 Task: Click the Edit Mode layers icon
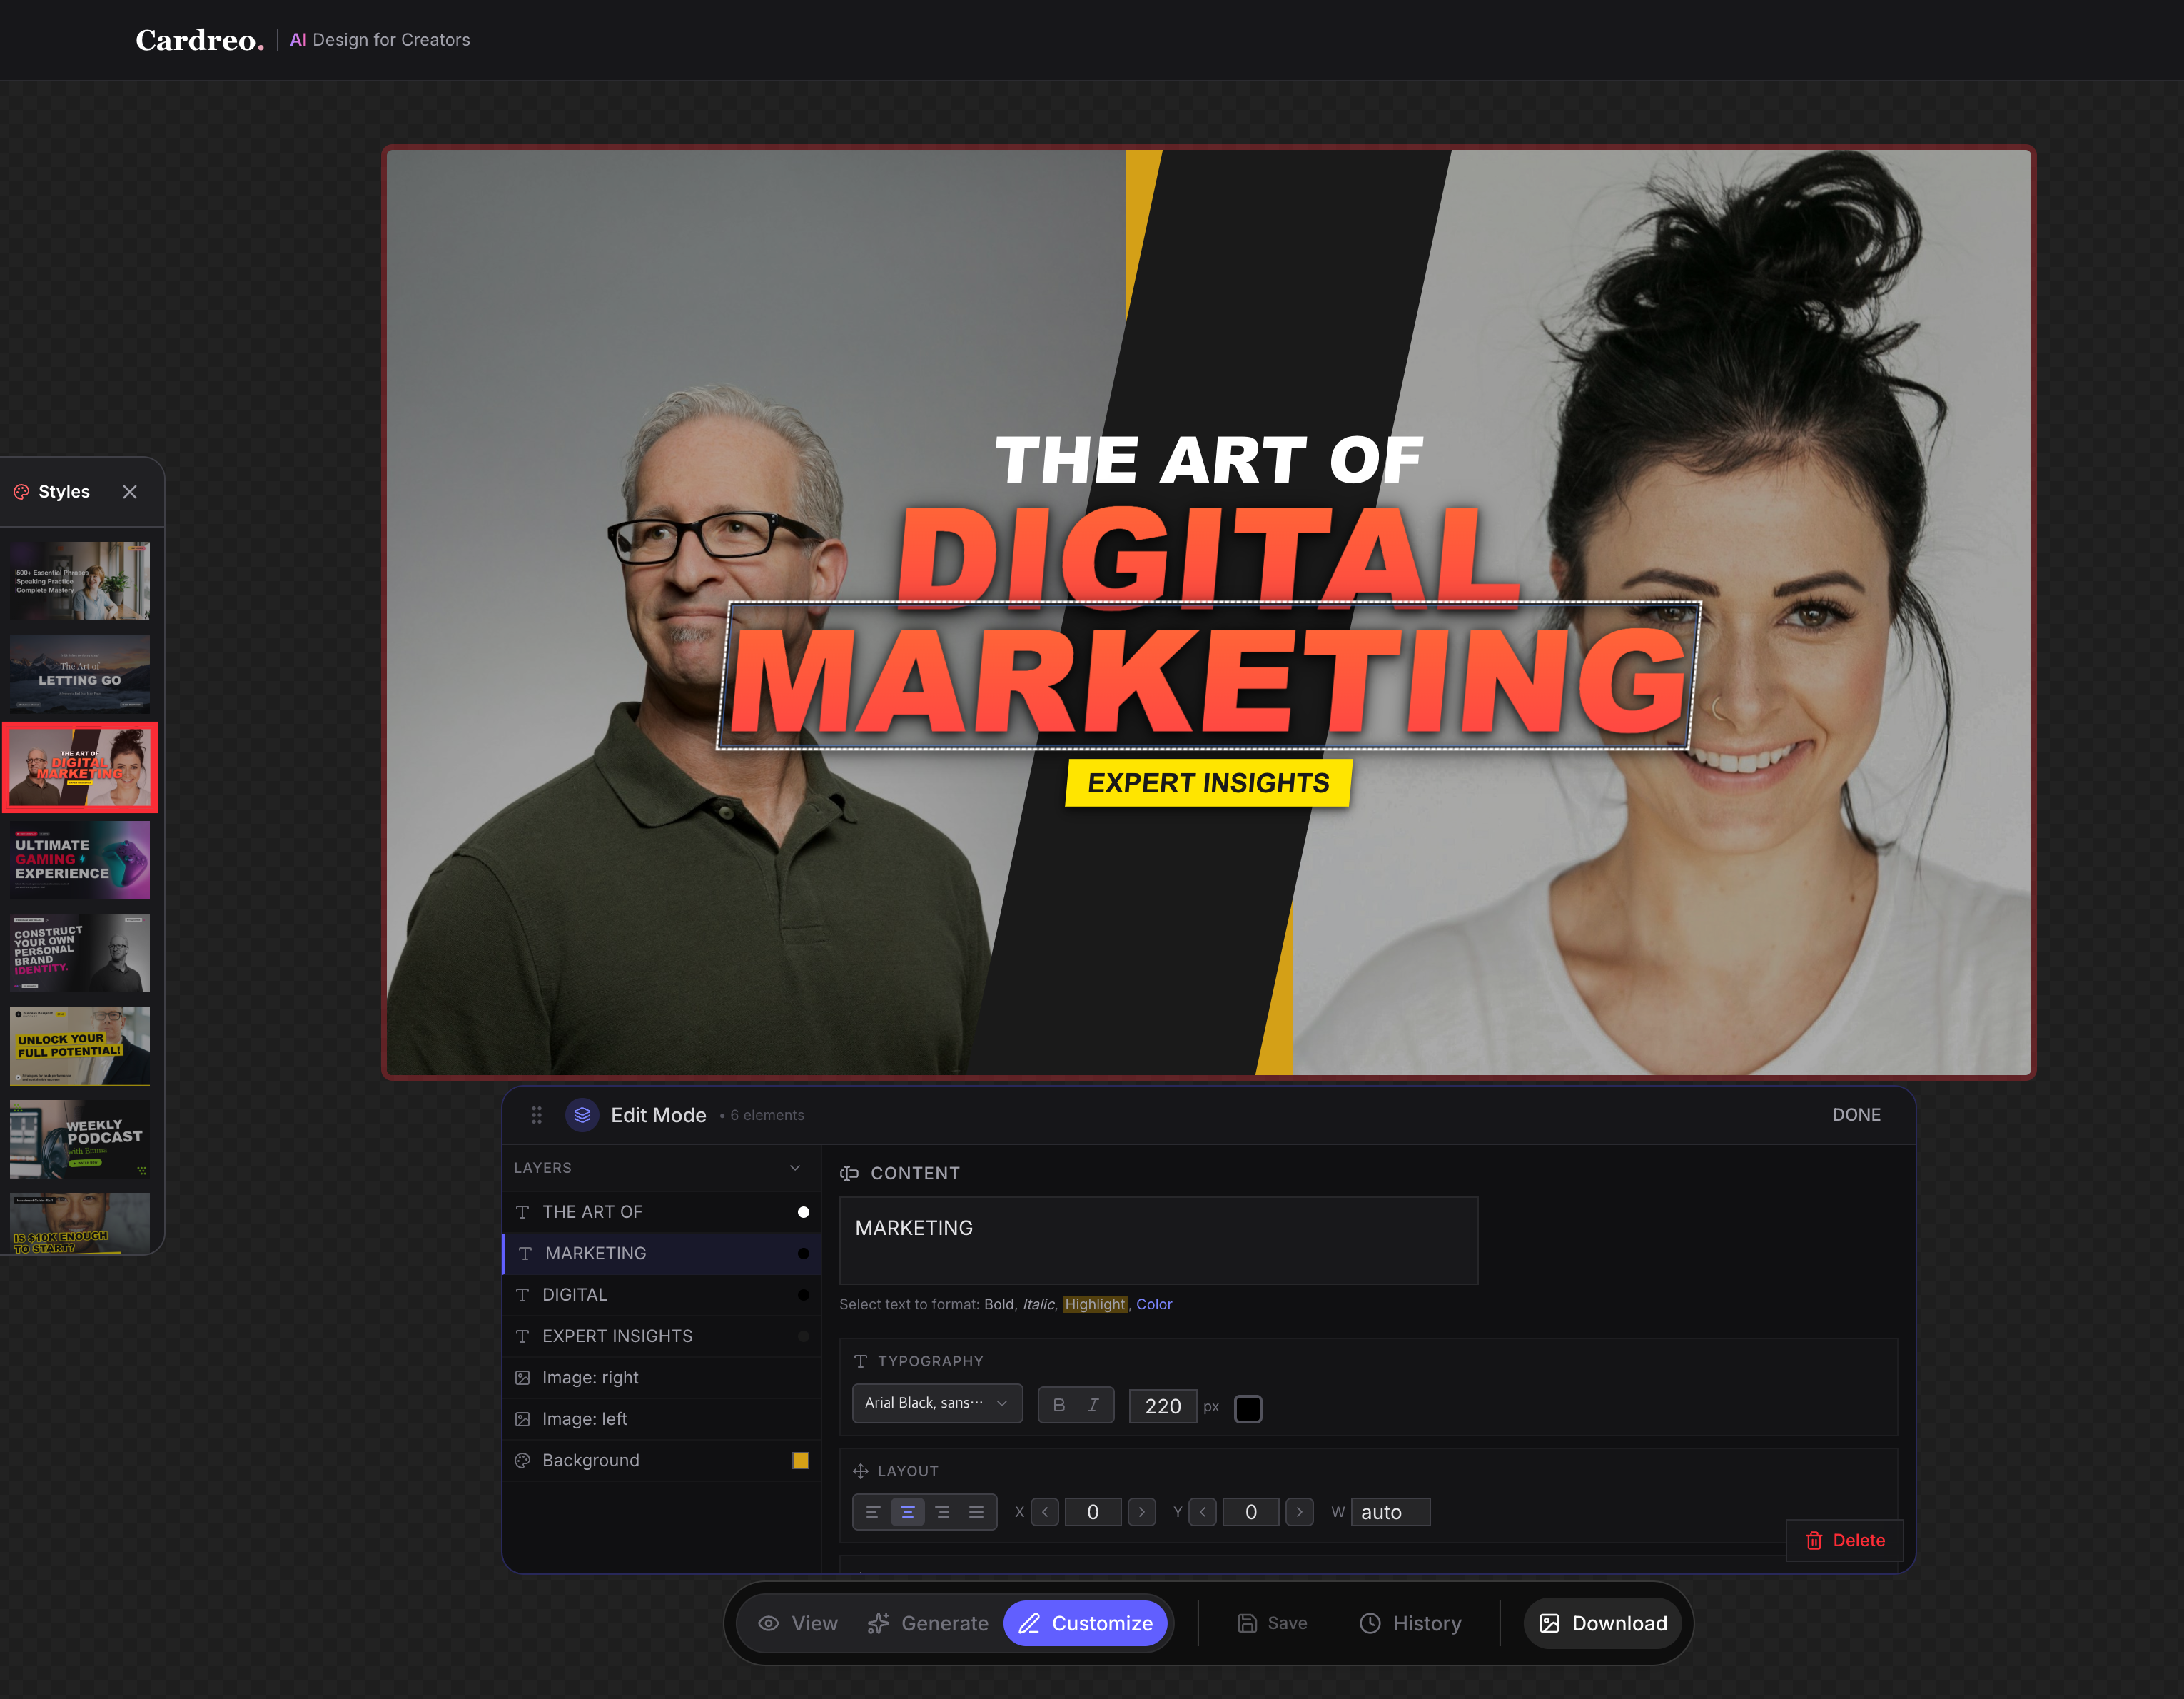click(582, 1115)
